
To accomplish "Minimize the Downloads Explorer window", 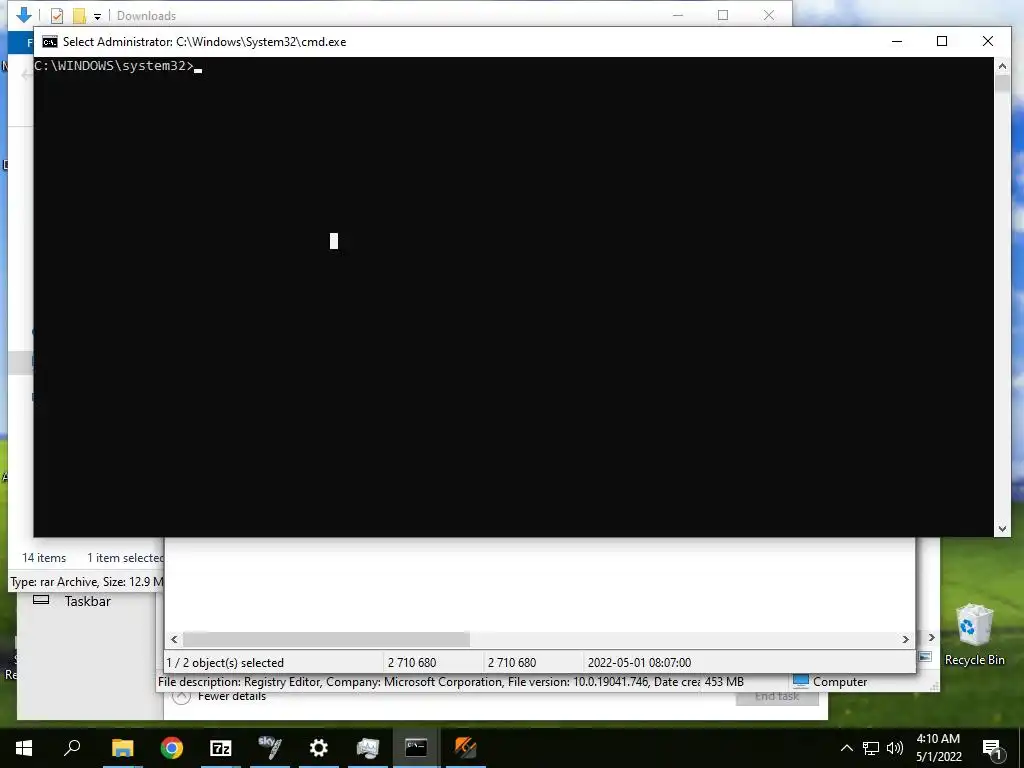I will [x=678, y=15].
